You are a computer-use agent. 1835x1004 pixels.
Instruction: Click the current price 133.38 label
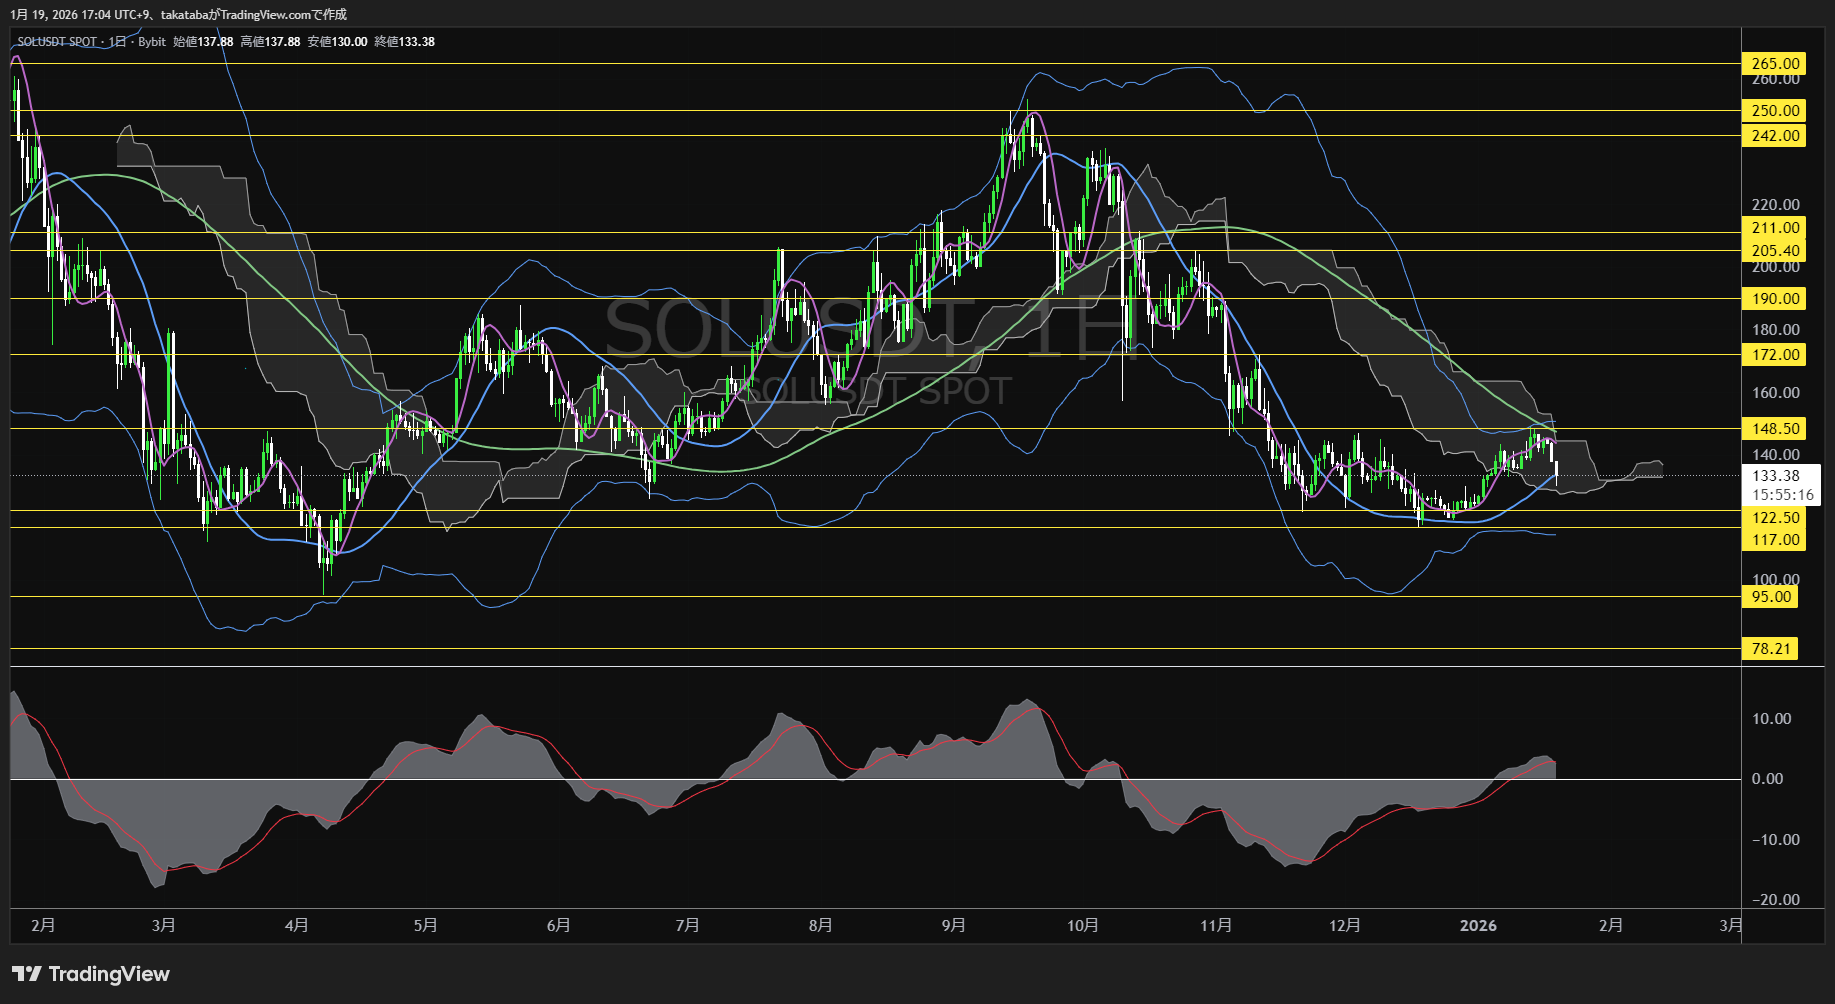(x=1775, y=476)
